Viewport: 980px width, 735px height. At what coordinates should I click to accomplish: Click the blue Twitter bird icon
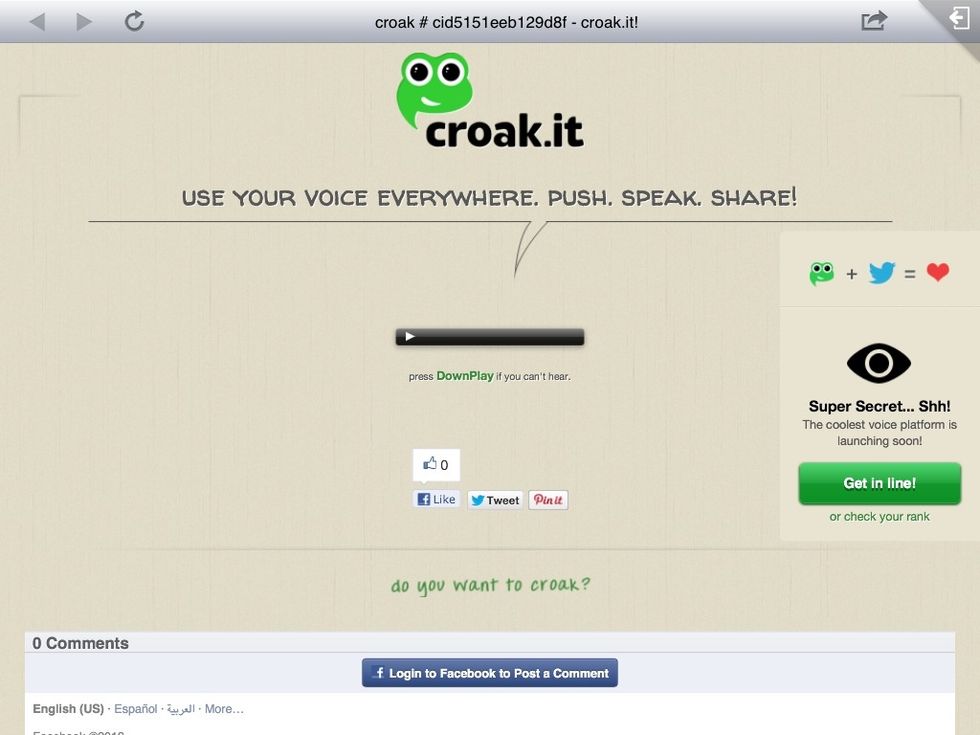tap(881, 273)
